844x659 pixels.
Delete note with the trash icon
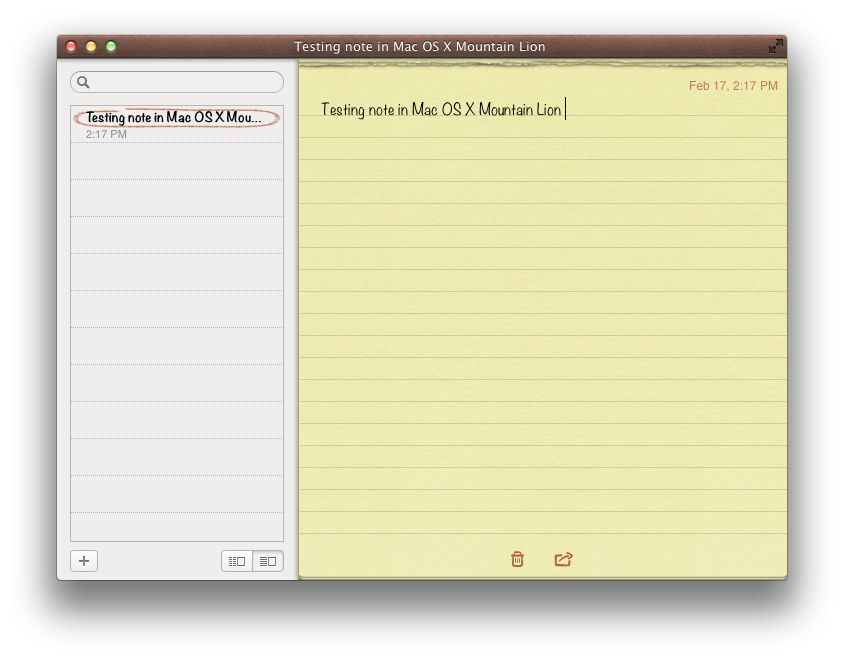517,559
